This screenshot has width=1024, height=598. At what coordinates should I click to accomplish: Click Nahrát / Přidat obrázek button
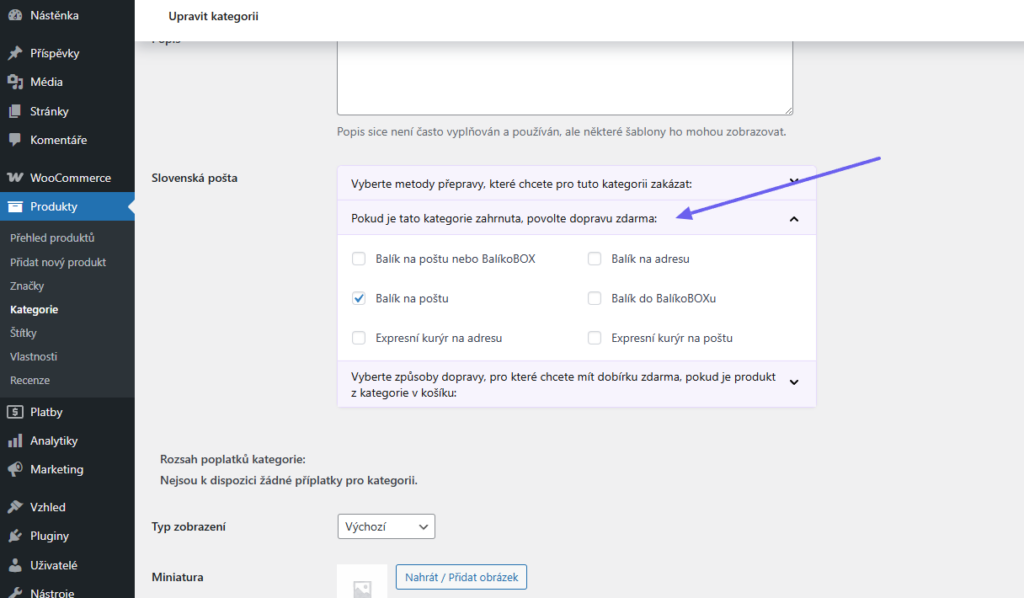pyautogui.click(x=461, y=577)
